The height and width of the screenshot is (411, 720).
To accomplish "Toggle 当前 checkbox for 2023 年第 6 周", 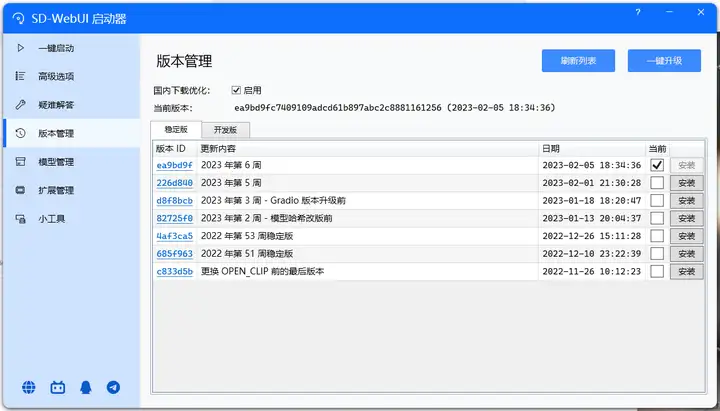I will tap(657, 165).
